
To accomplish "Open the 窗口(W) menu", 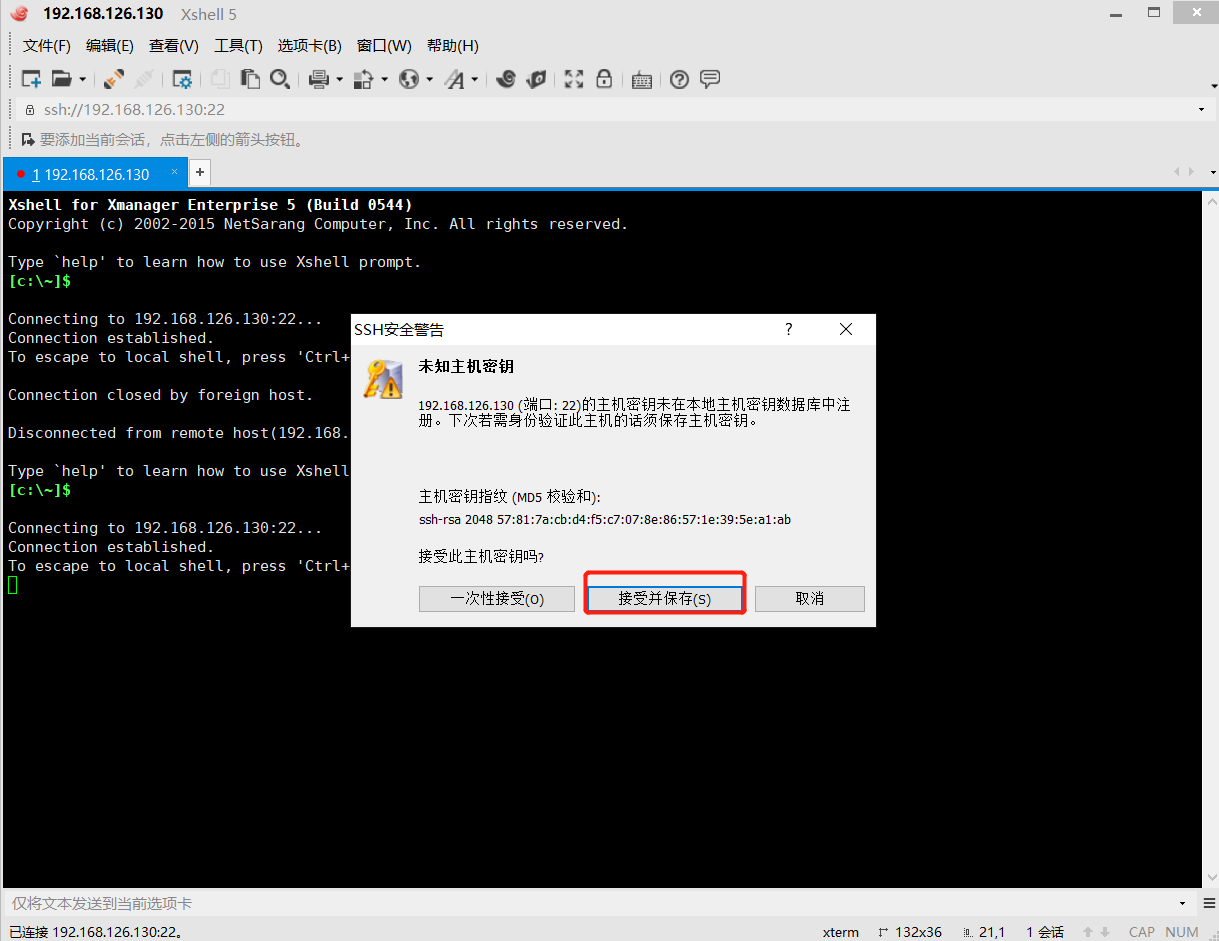I will [x=384, y=46].
